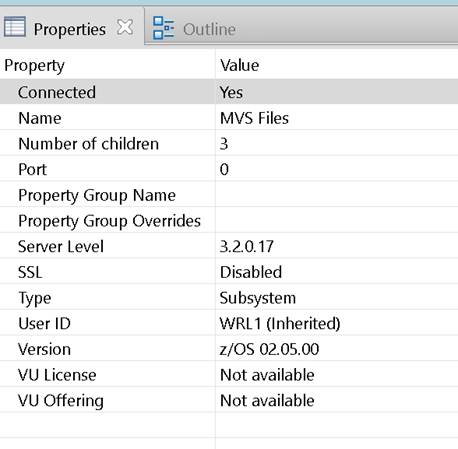Click the empty Property Group Overrides value
The height and width of the screenshot is (449, 458).
[337, 220]
